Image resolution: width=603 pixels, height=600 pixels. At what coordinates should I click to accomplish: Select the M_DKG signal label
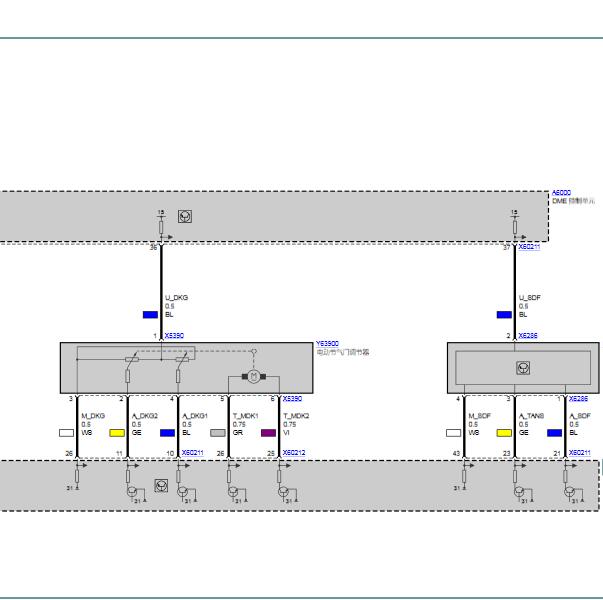click(93, 416)
